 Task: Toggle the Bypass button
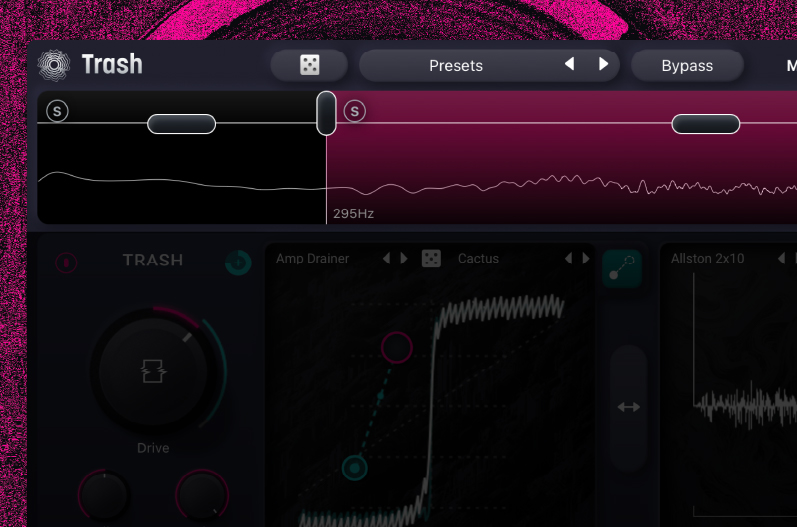(x=687, y=66)
